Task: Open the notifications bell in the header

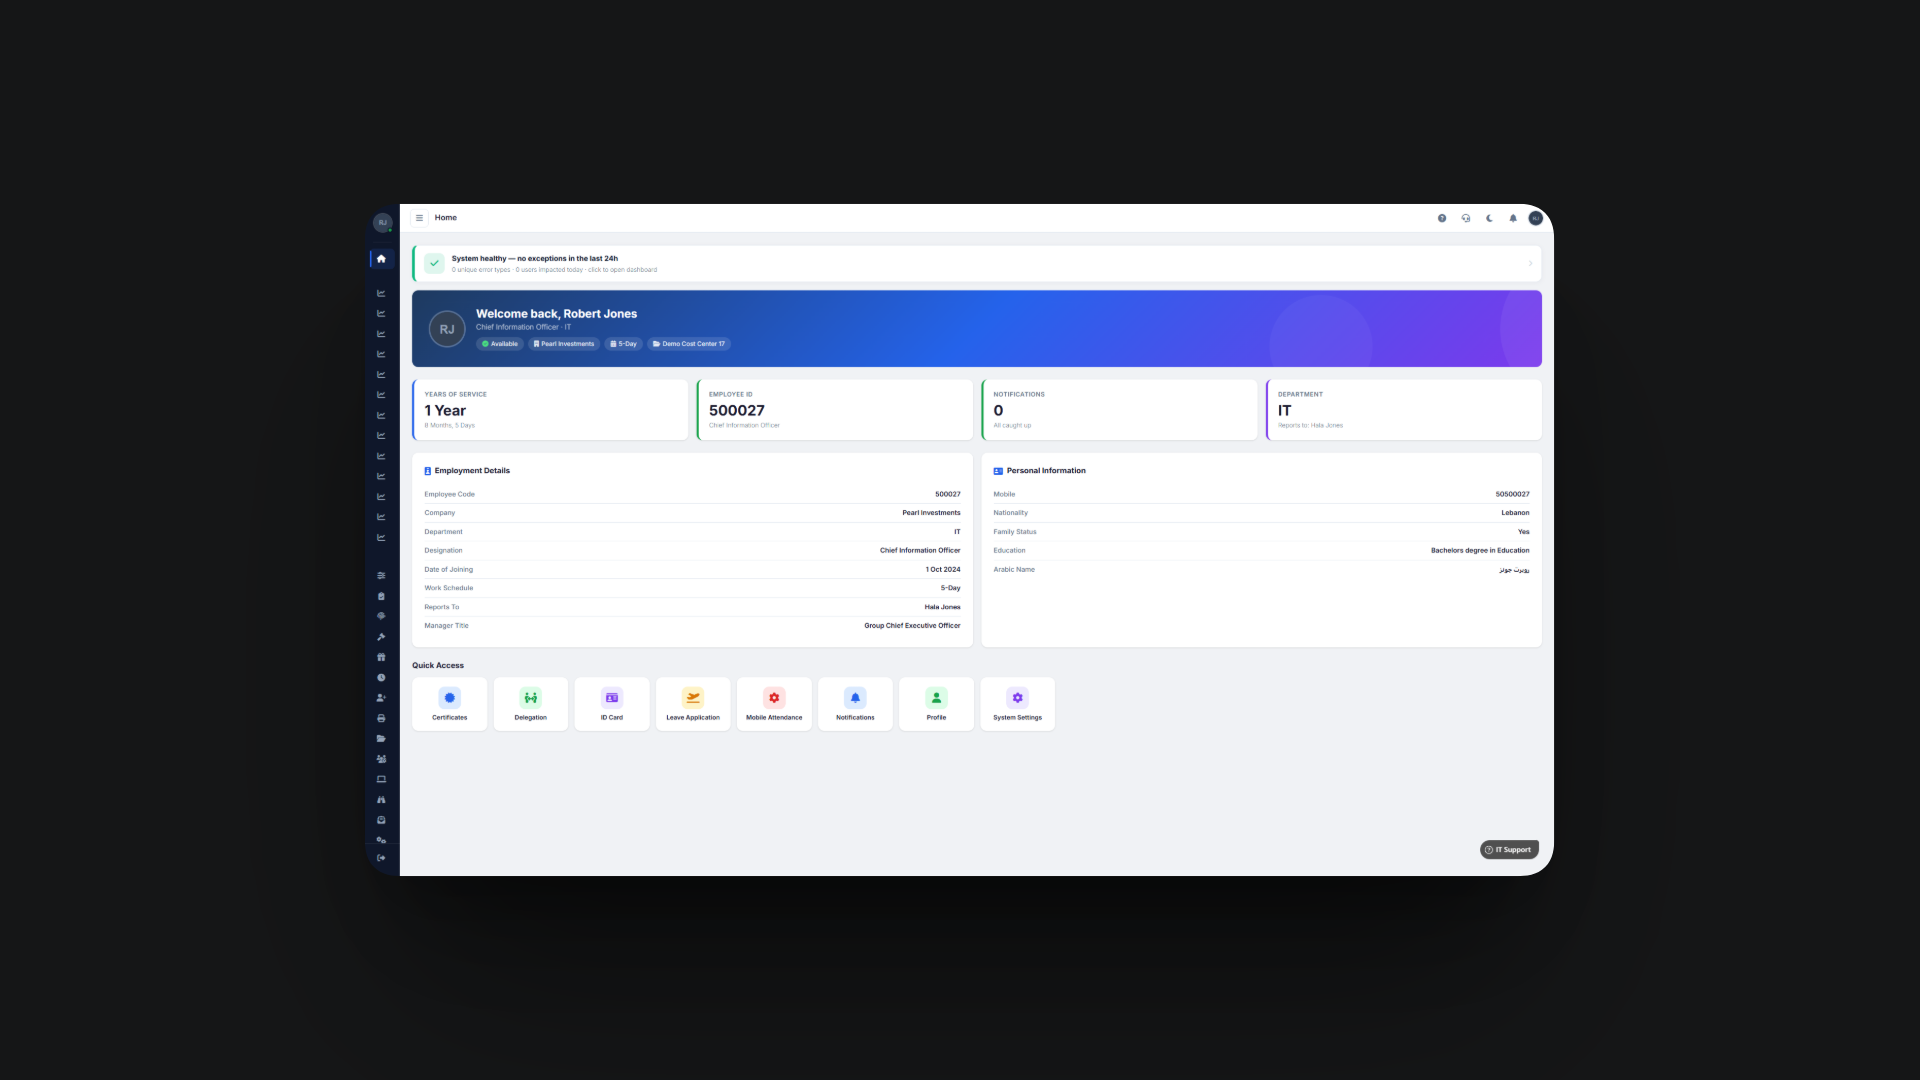Action: [x=1513, y=218]
